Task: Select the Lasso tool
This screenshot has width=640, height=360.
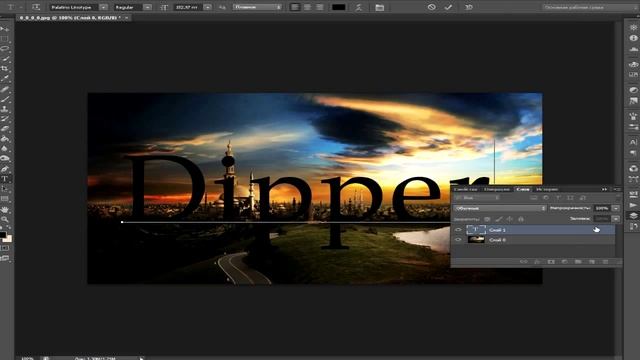Action: click(5, 49)
